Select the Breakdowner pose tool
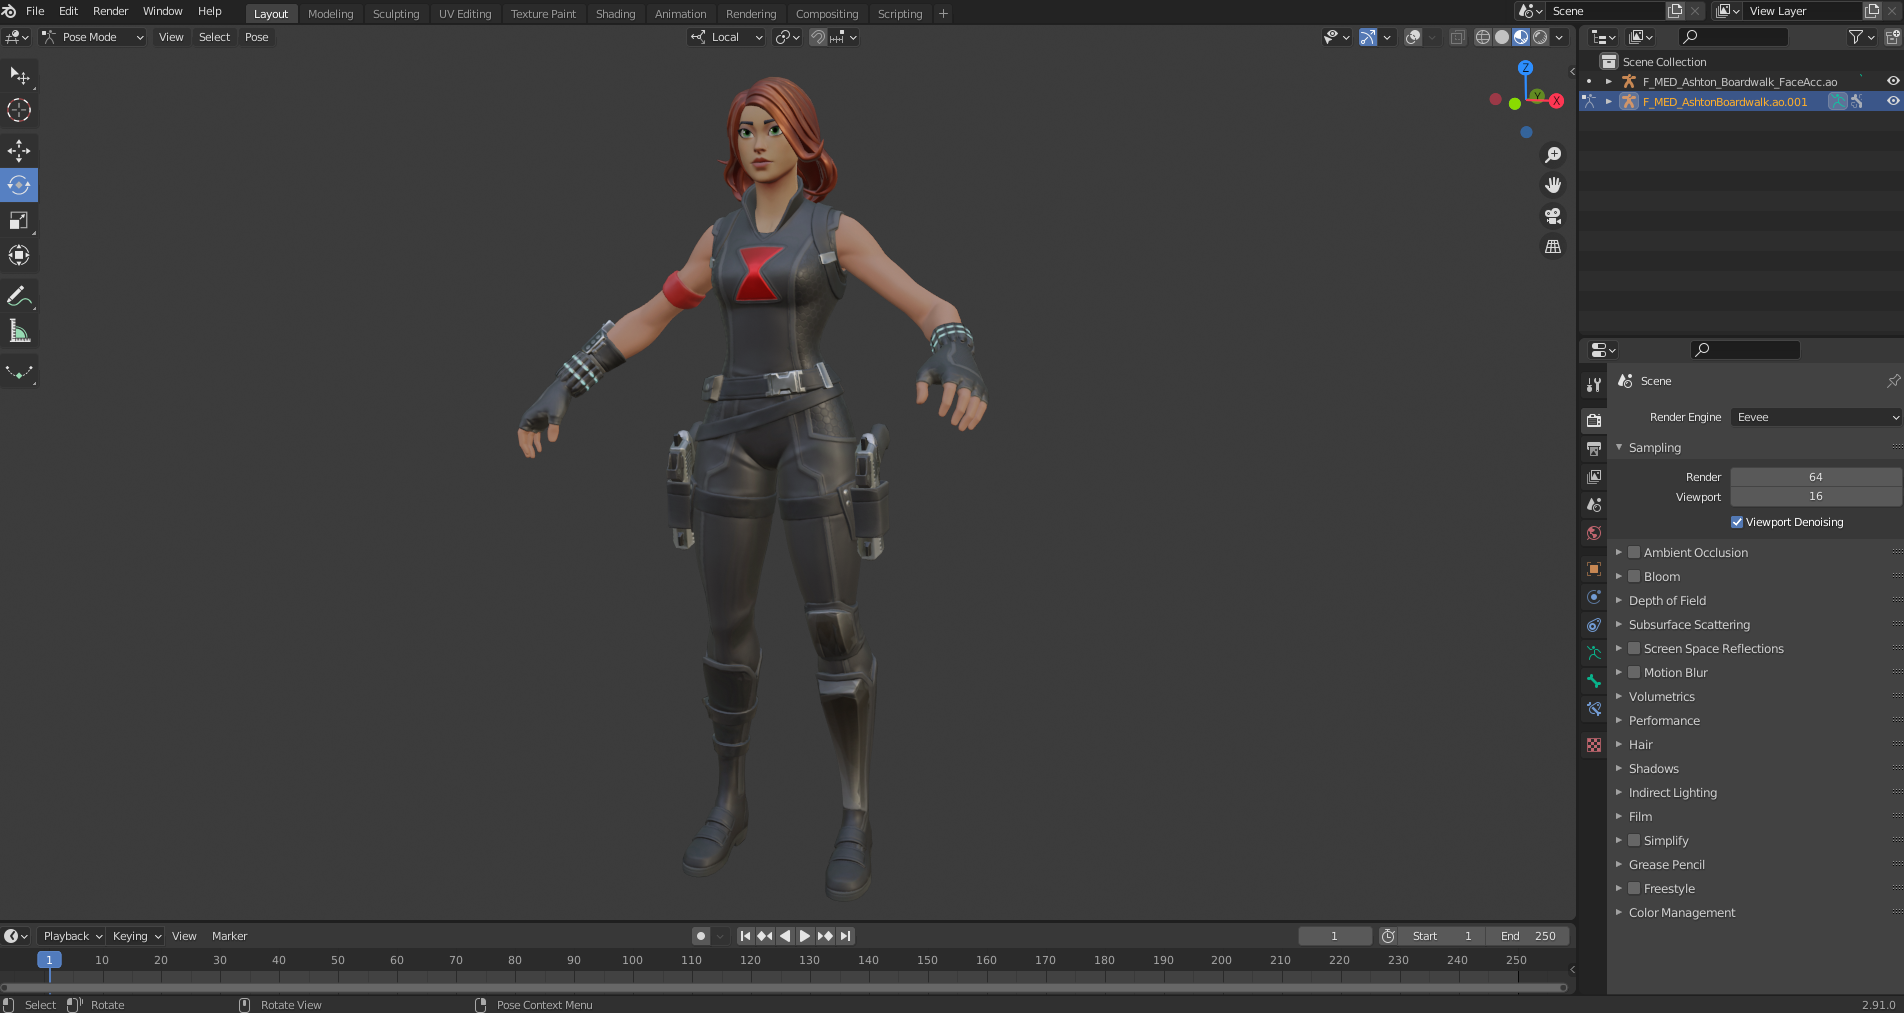The image size is (1904, 1013). point(19,372)
